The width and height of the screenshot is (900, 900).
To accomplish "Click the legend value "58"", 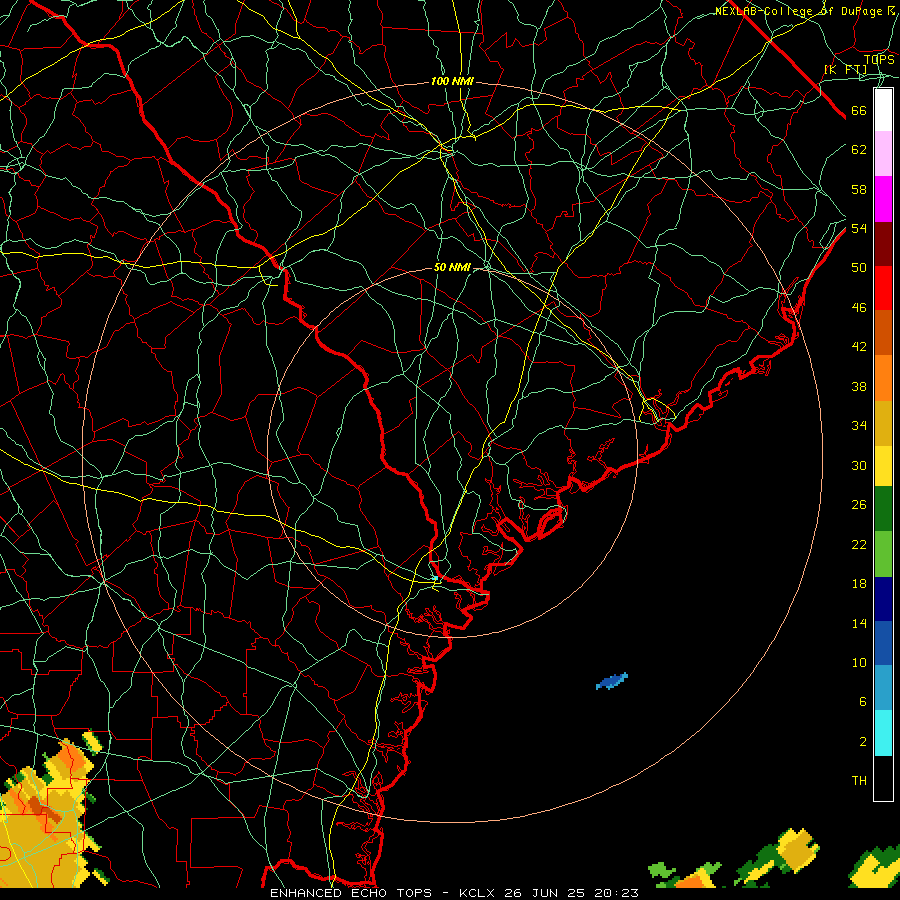I will pos(859,189).
